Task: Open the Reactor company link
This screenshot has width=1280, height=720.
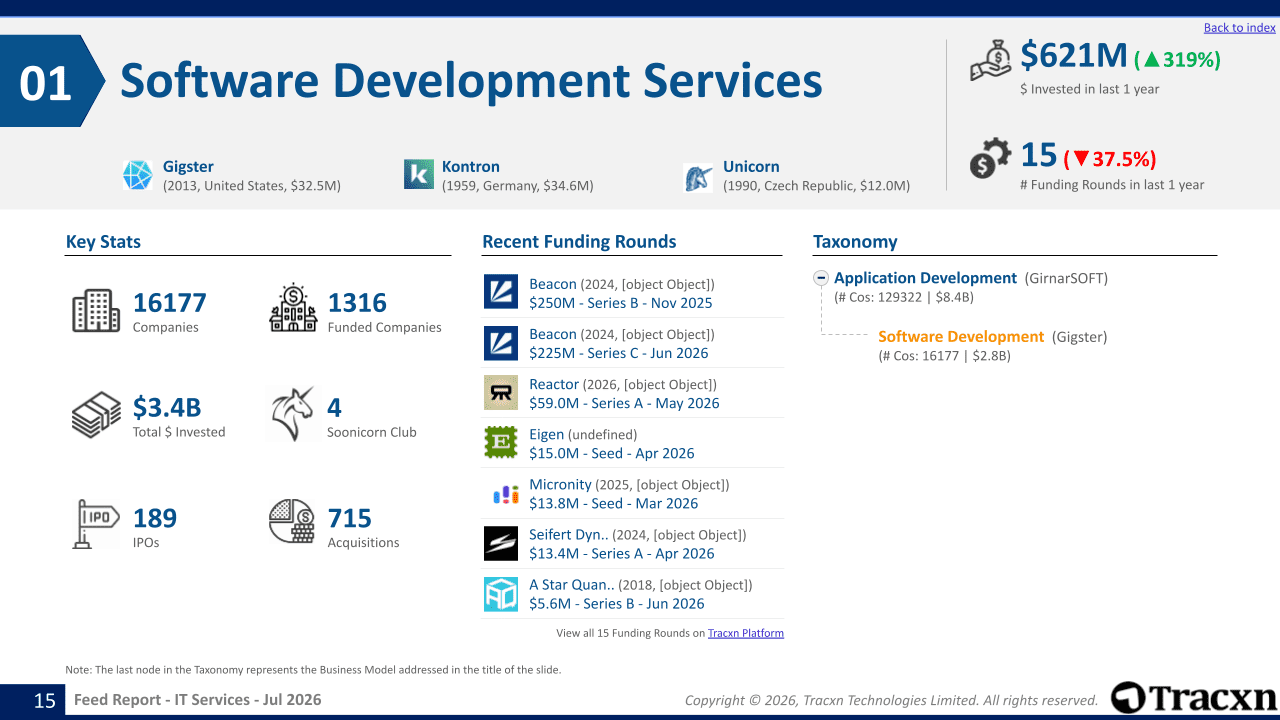Action: click(554, 384)
